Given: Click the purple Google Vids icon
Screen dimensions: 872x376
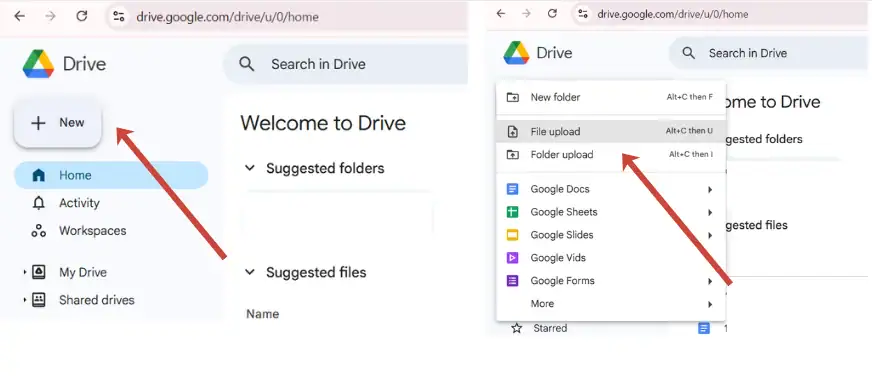Looking at the screenshot, I should (x=512, y=258).
